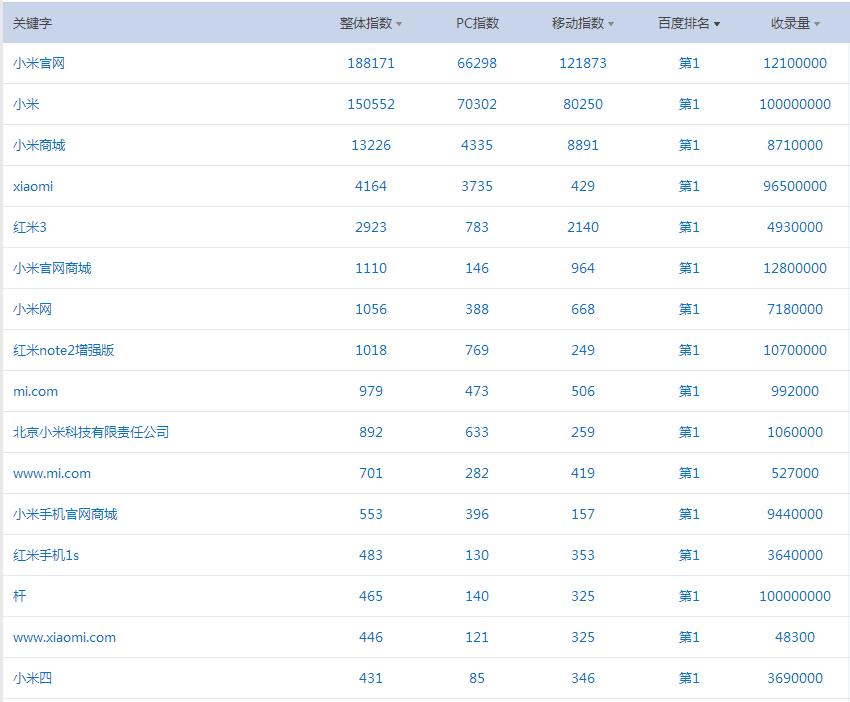Click indexed count 527000
This screenshot has height=702, width=850.
795,473
